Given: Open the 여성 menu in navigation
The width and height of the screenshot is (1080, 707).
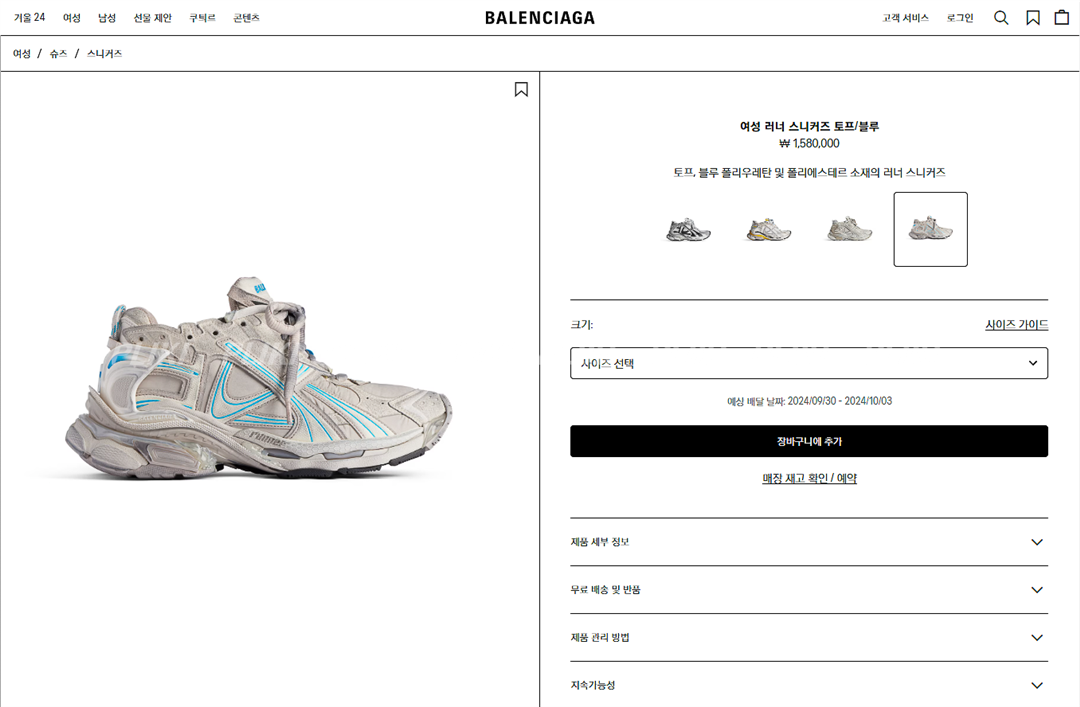Looking at the screenshot, I should pos(72,18).
